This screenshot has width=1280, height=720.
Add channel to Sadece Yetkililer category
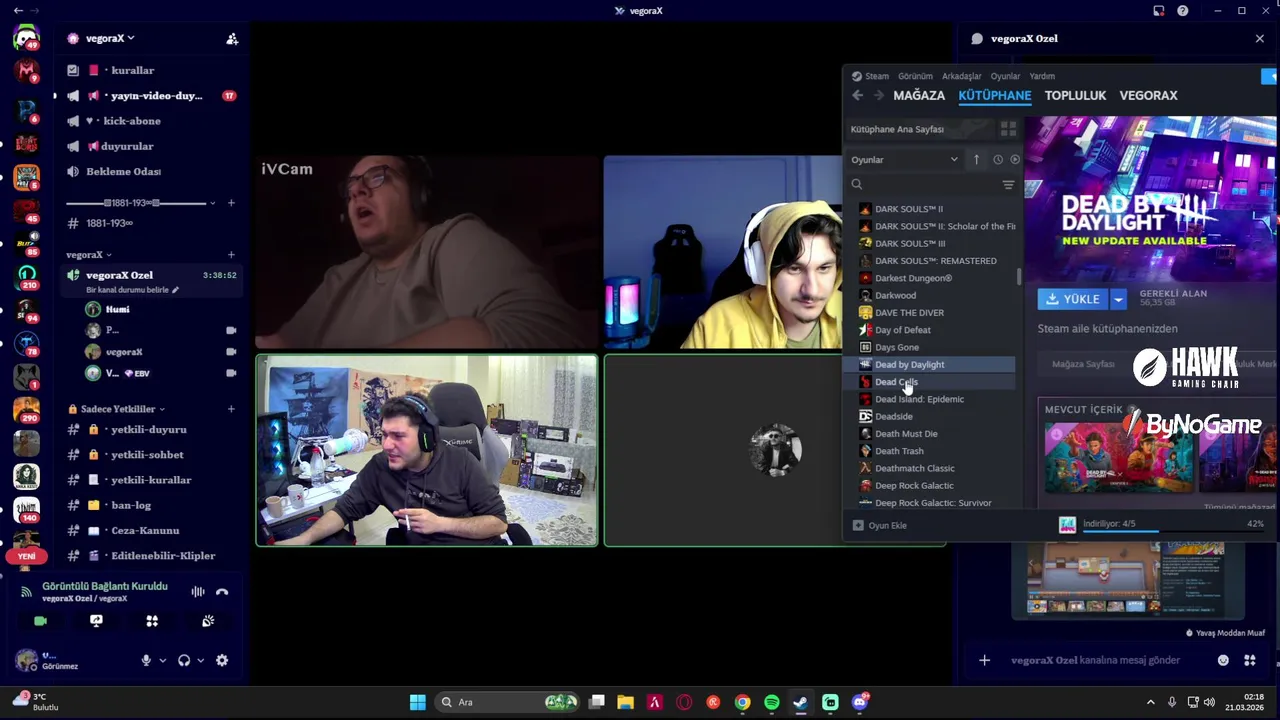click(x=231, y=409)
